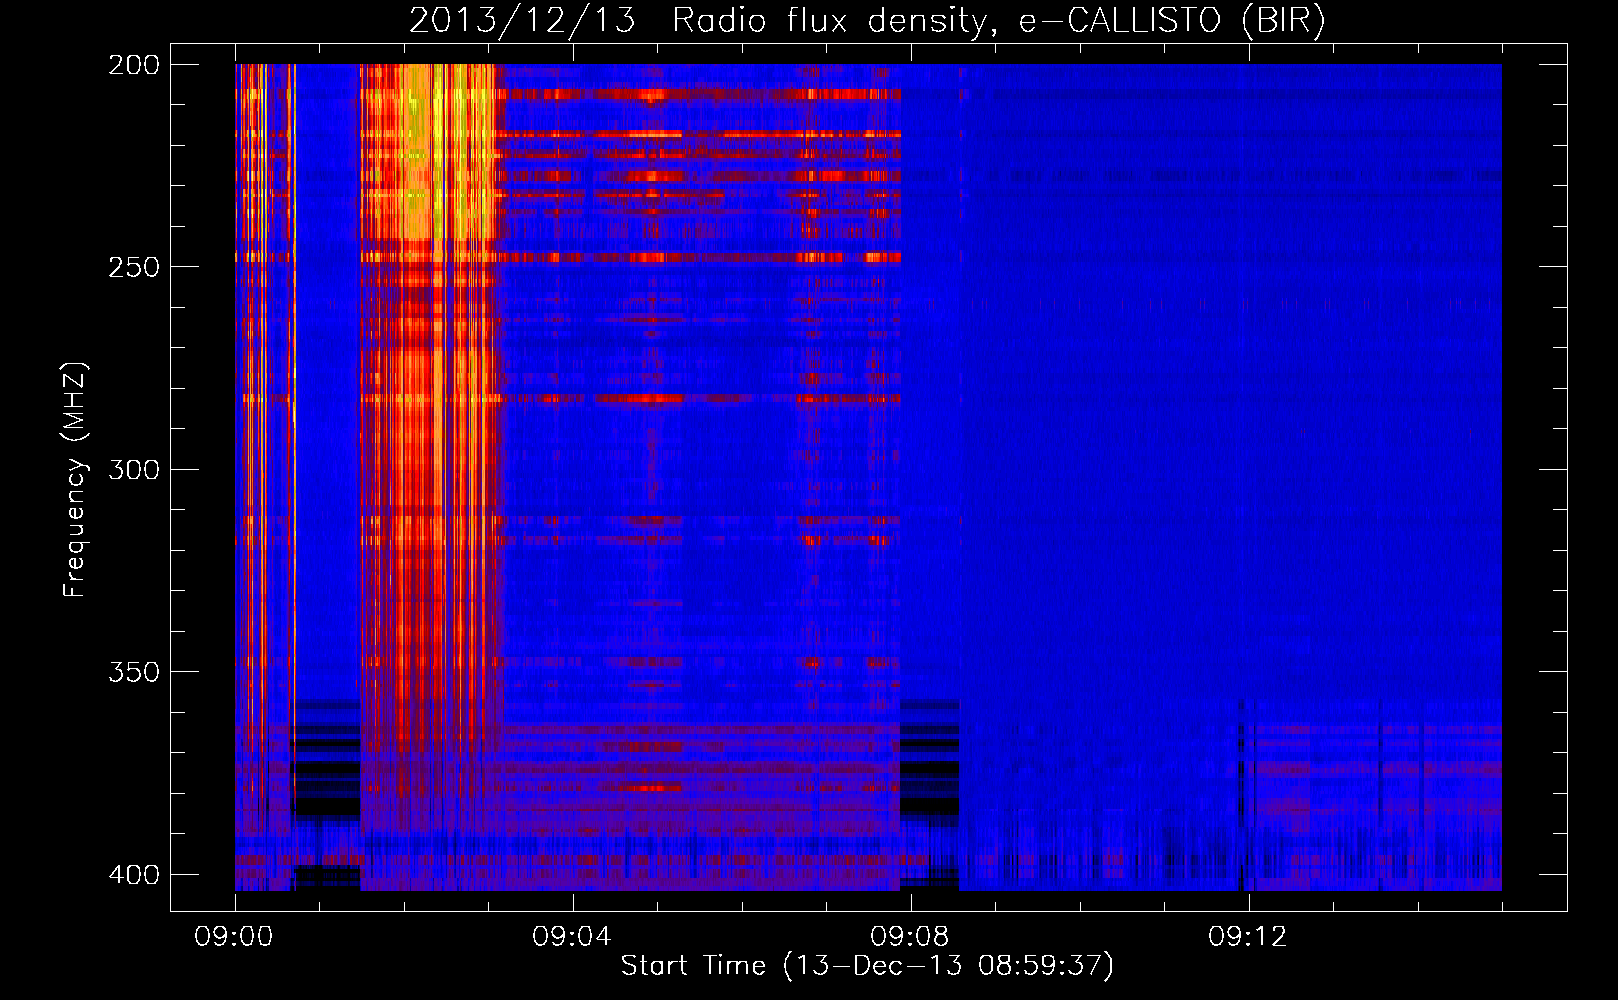Click the 200 frequency tick label
1618x1000 pixels.
pos(134,65)
